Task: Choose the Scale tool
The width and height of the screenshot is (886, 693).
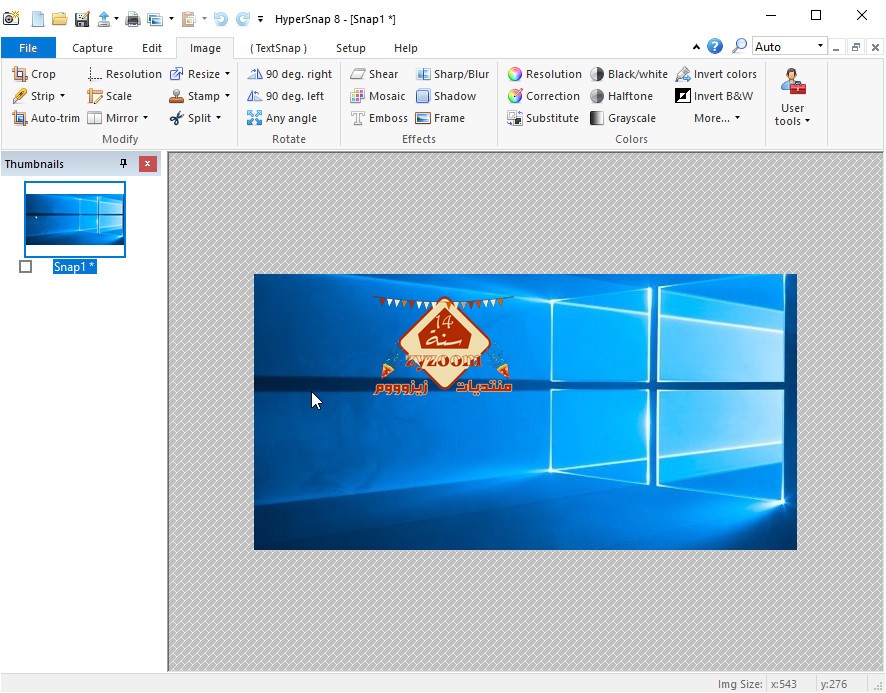Action: 110,96
